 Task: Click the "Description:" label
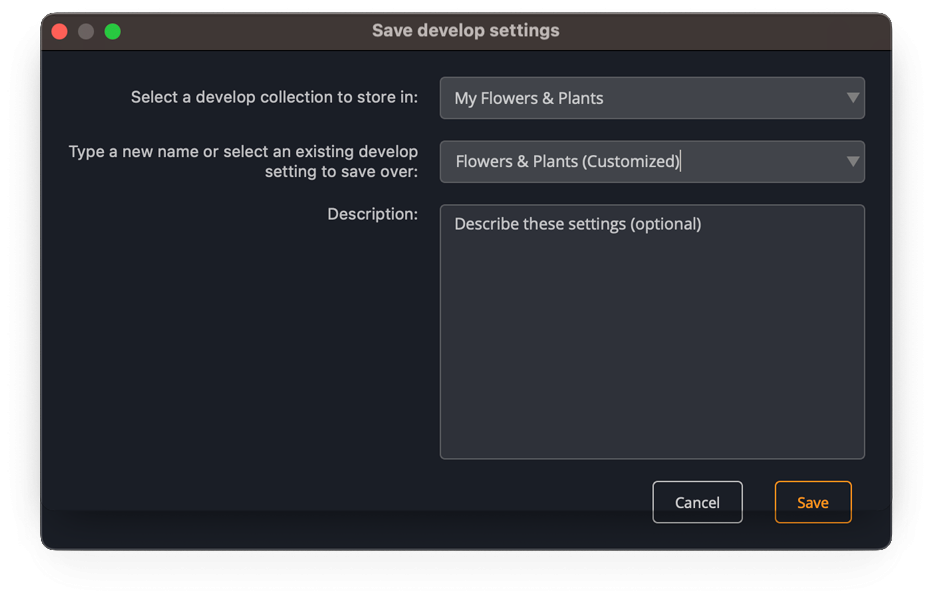click(x=373, y=214)
